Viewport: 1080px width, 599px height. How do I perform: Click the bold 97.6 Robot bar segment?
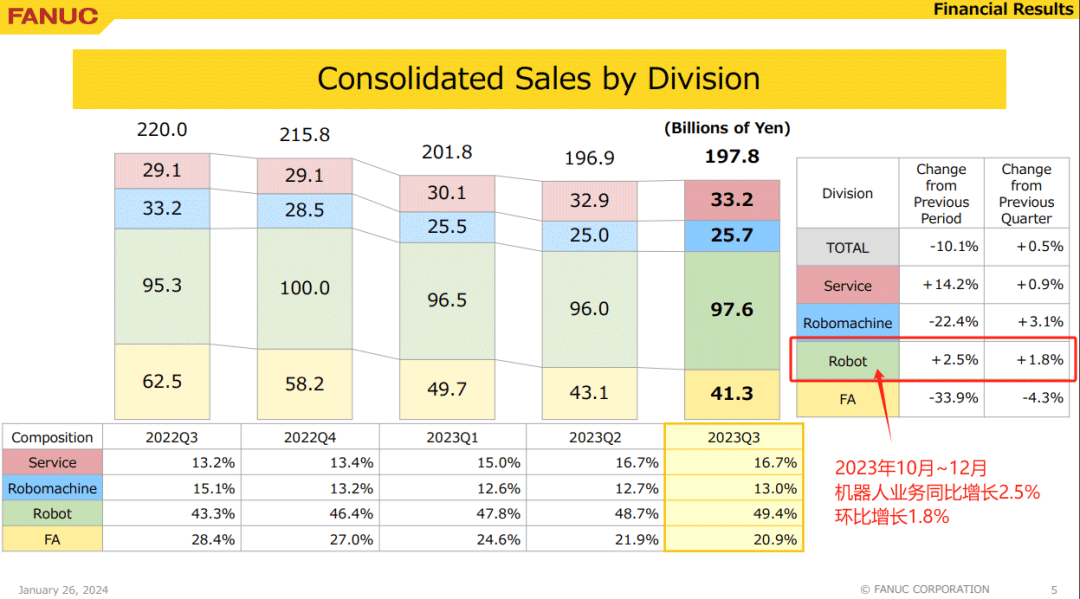pyautogui.click(x=732, y=311)
